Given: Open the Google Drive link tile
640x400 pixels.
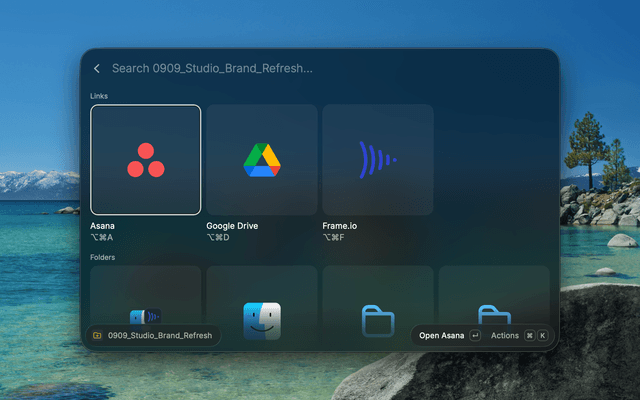Looking at the screenshot, I should pos(262,160).
